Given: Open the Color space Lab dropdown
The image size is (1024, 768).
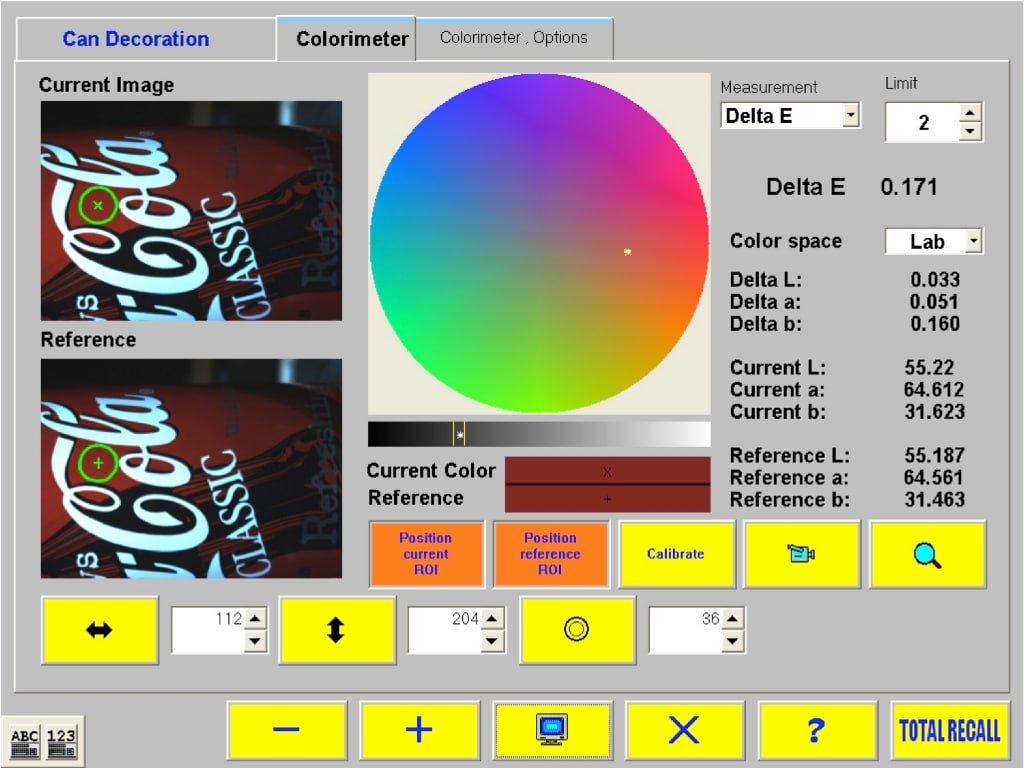Looking at the screenshot, I should (973, 241).
